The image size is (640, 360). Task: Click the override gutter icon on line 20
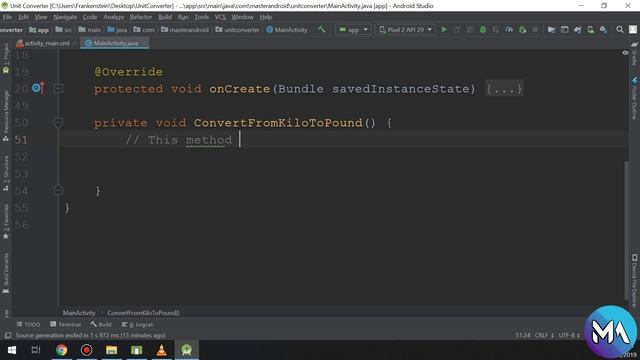(x=38, y=88)
